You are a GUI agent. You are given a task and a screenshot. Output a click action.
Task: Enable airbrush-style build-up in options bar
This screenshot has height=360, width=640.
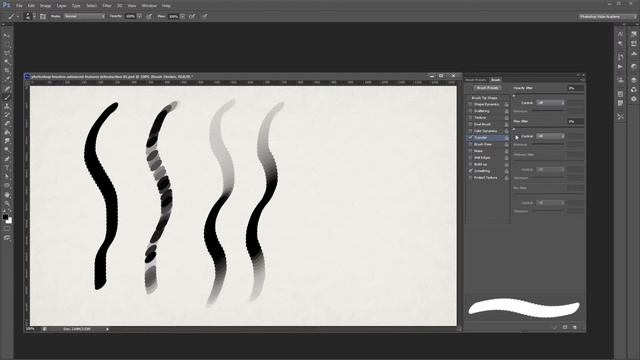192,16
